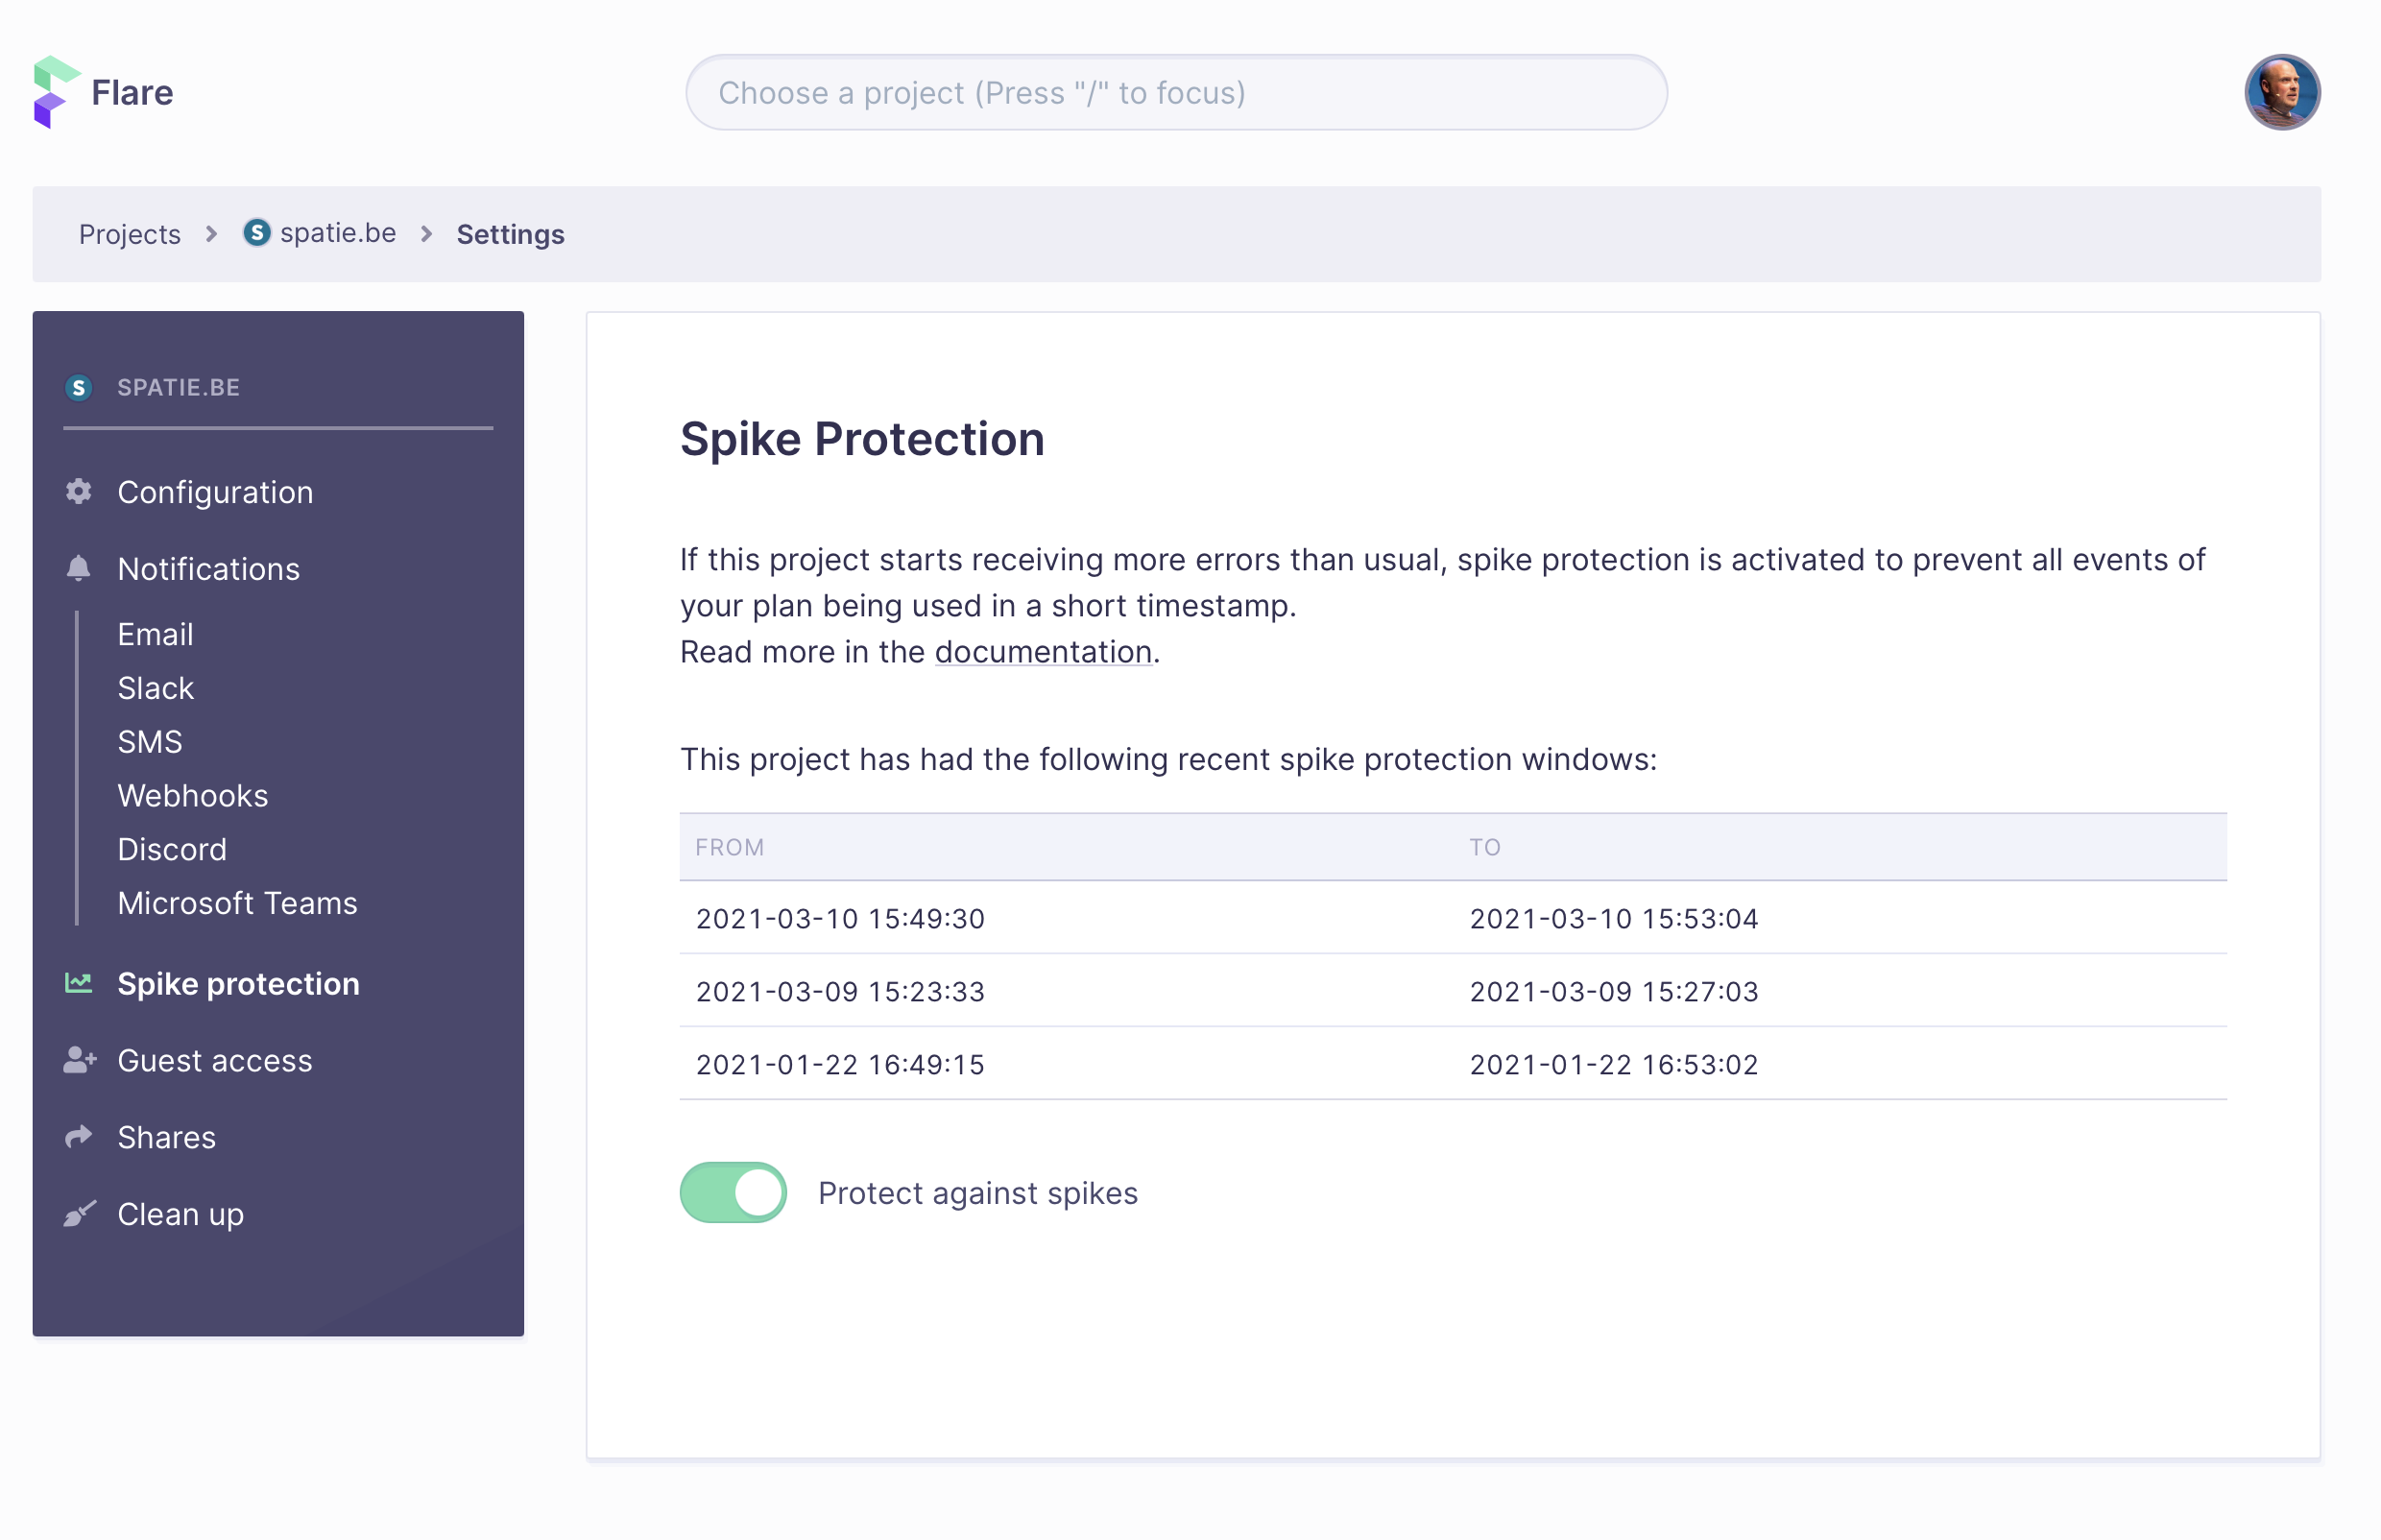Click the Protect against spikes label
2381x1540 pixels.
click(977, 1193)
